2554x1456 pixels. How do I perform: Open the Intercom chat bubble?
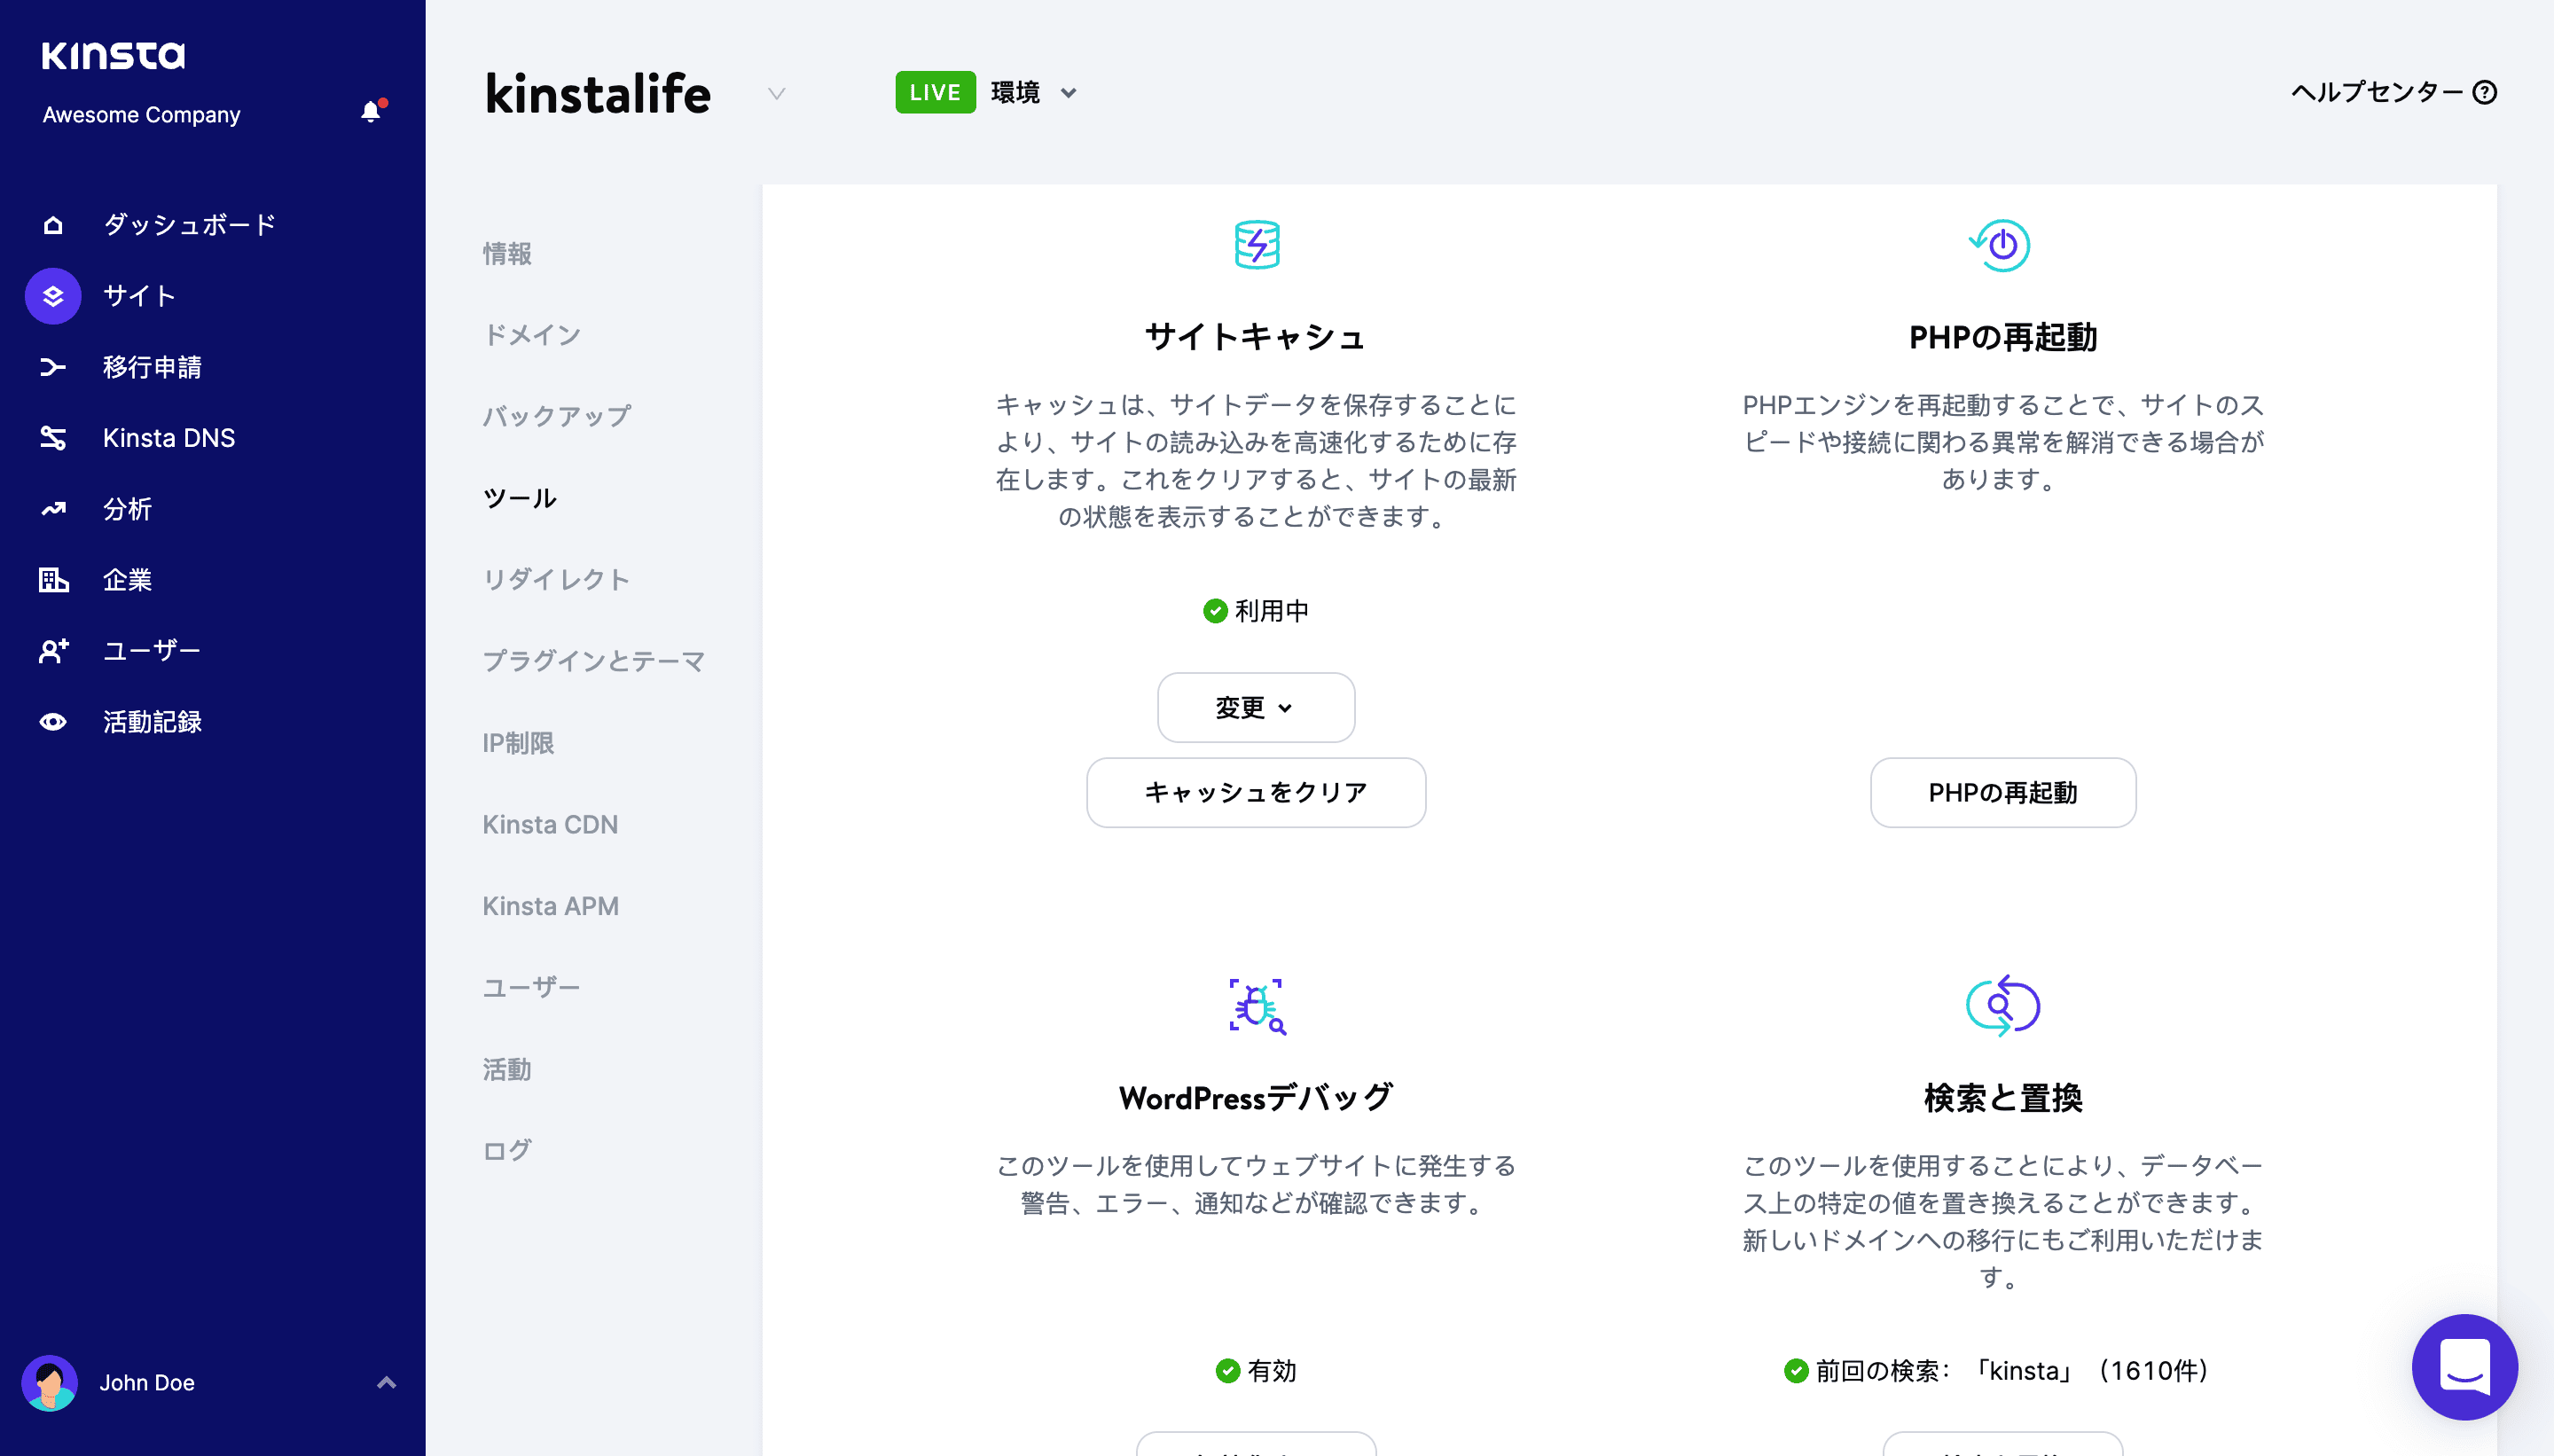click(x=2464, y=1367)
